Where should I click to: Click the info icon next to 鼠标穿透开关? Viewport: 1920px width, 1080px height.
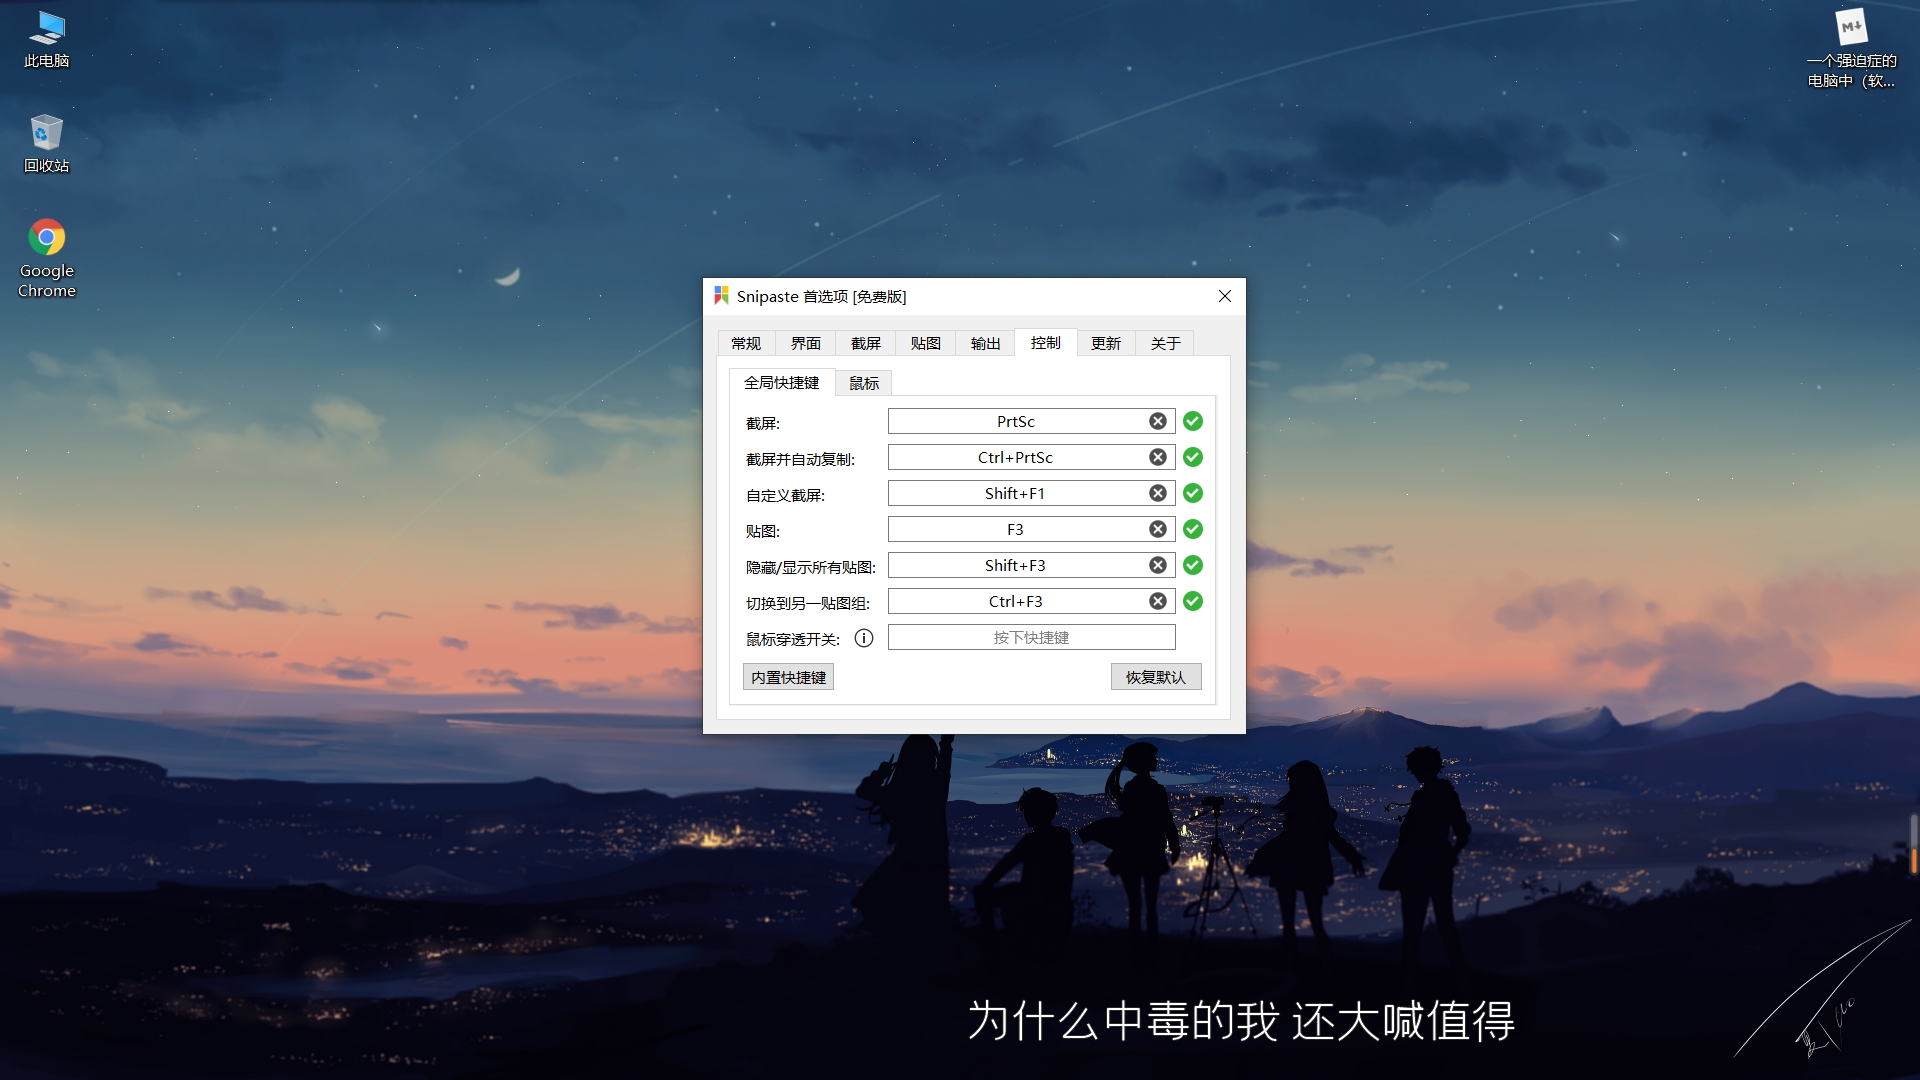(862, 637)
